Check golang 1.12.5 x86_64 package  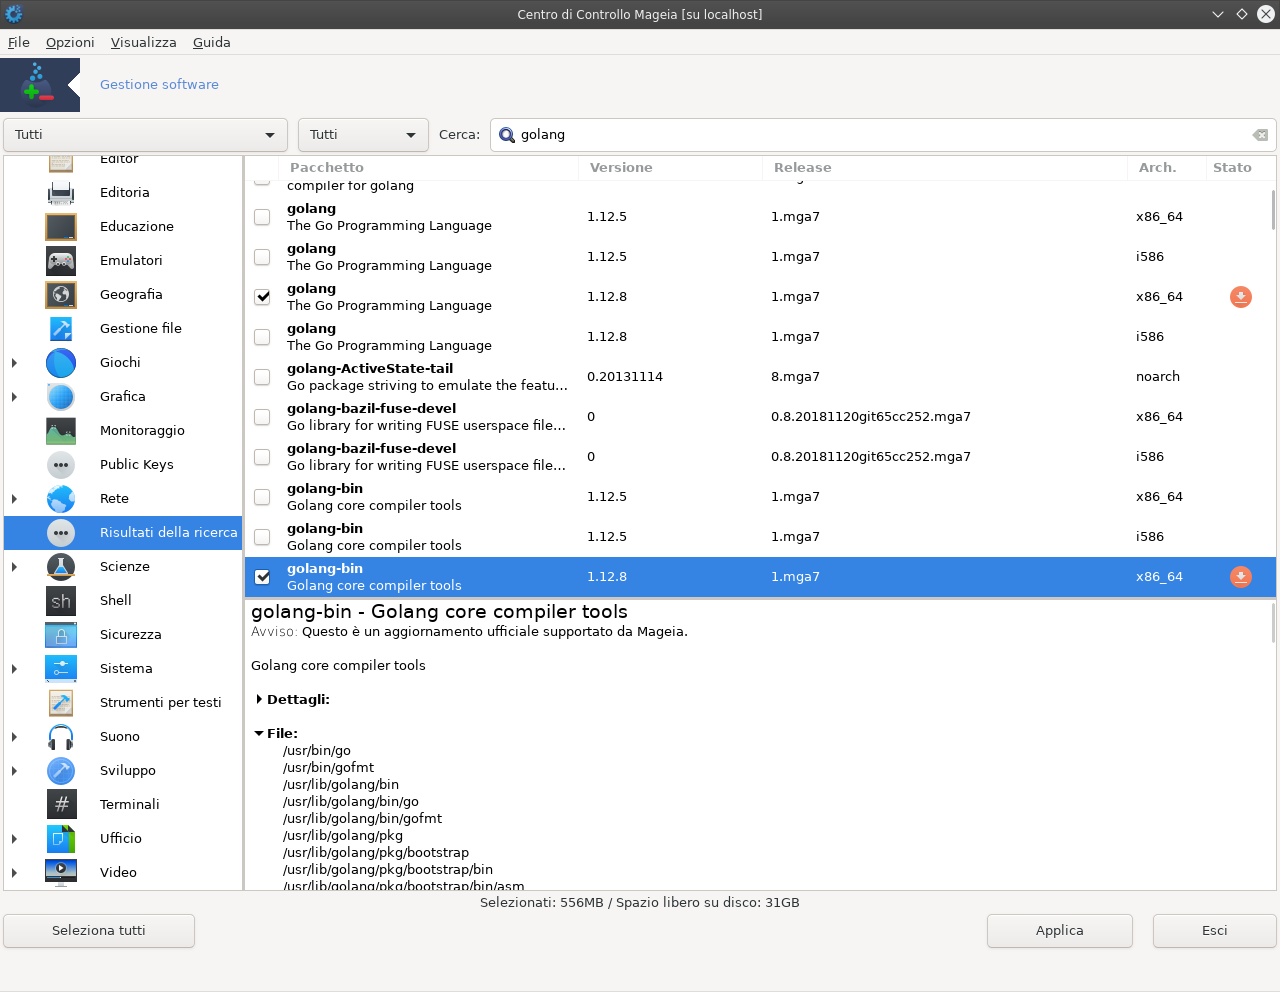(262, 217)
